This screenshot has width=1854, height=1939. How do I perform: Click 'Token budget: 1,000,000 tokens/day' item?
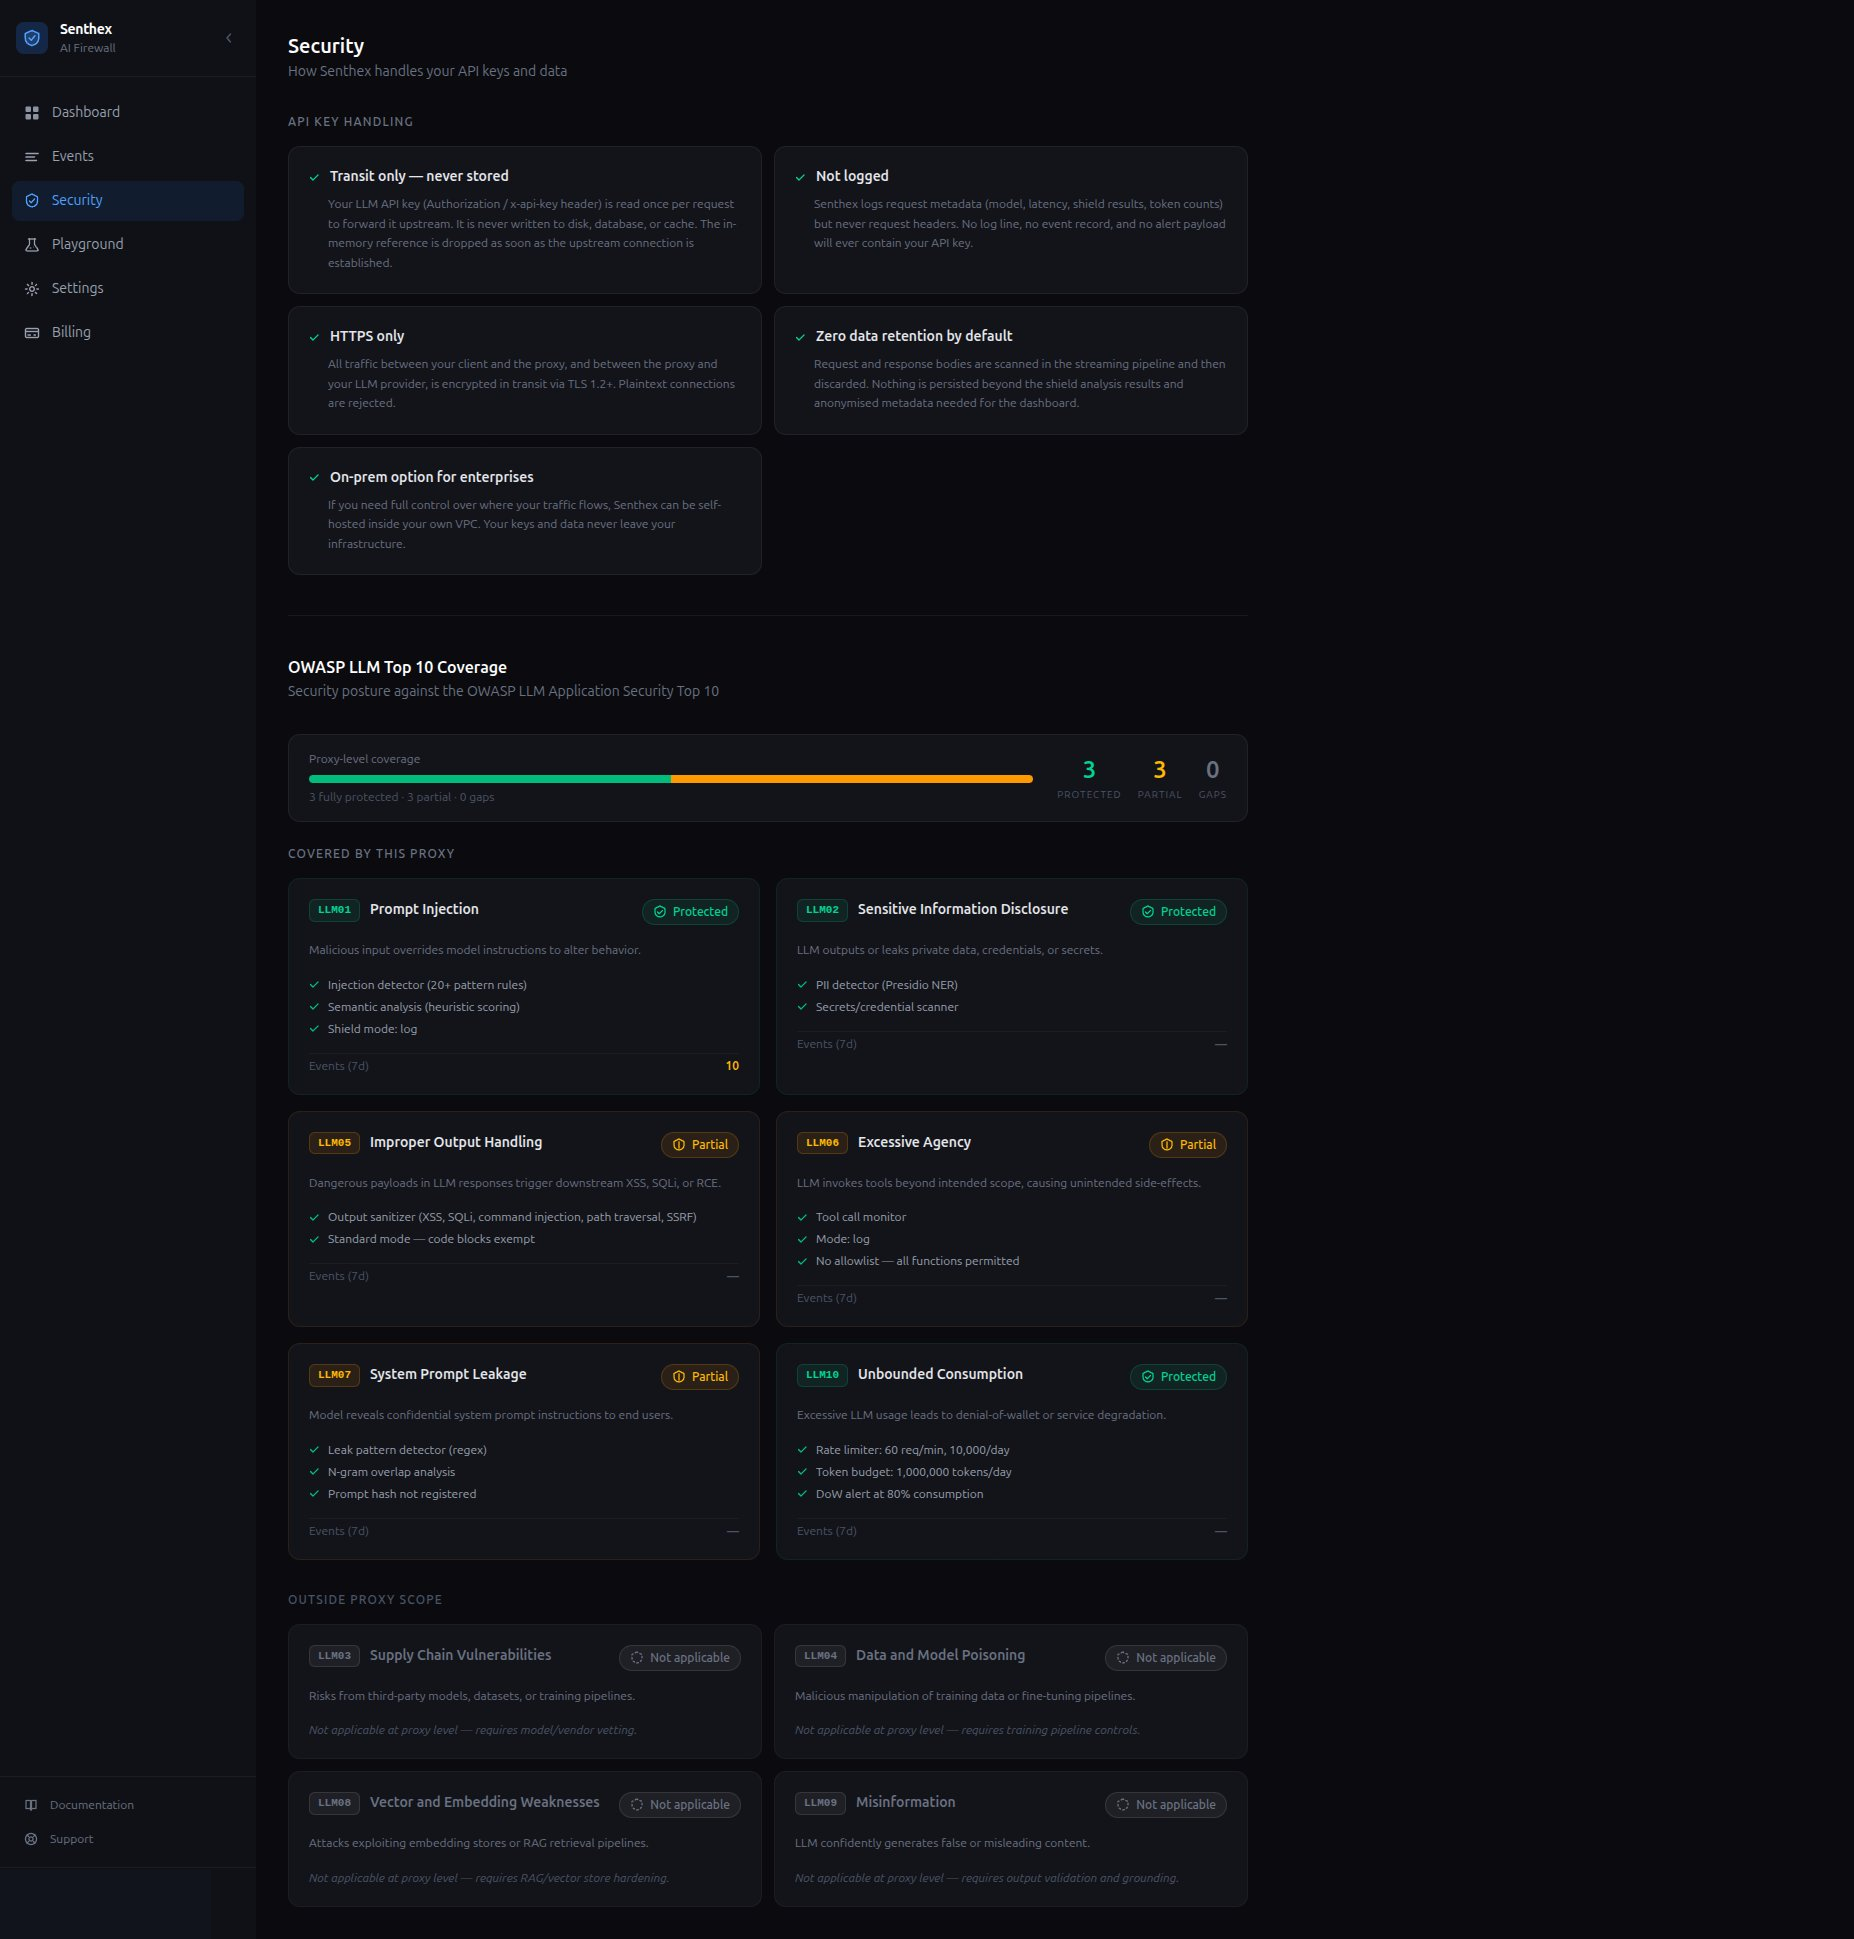click(914, 1472)
